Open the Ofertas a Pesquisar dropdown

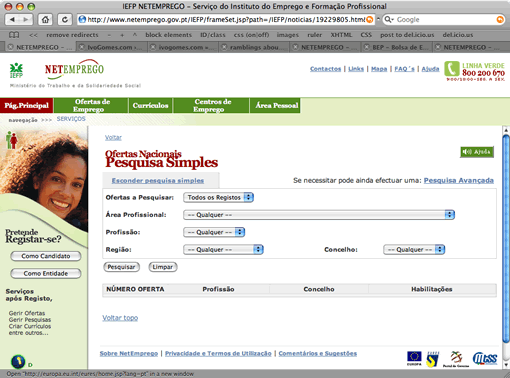pos(218,197)
